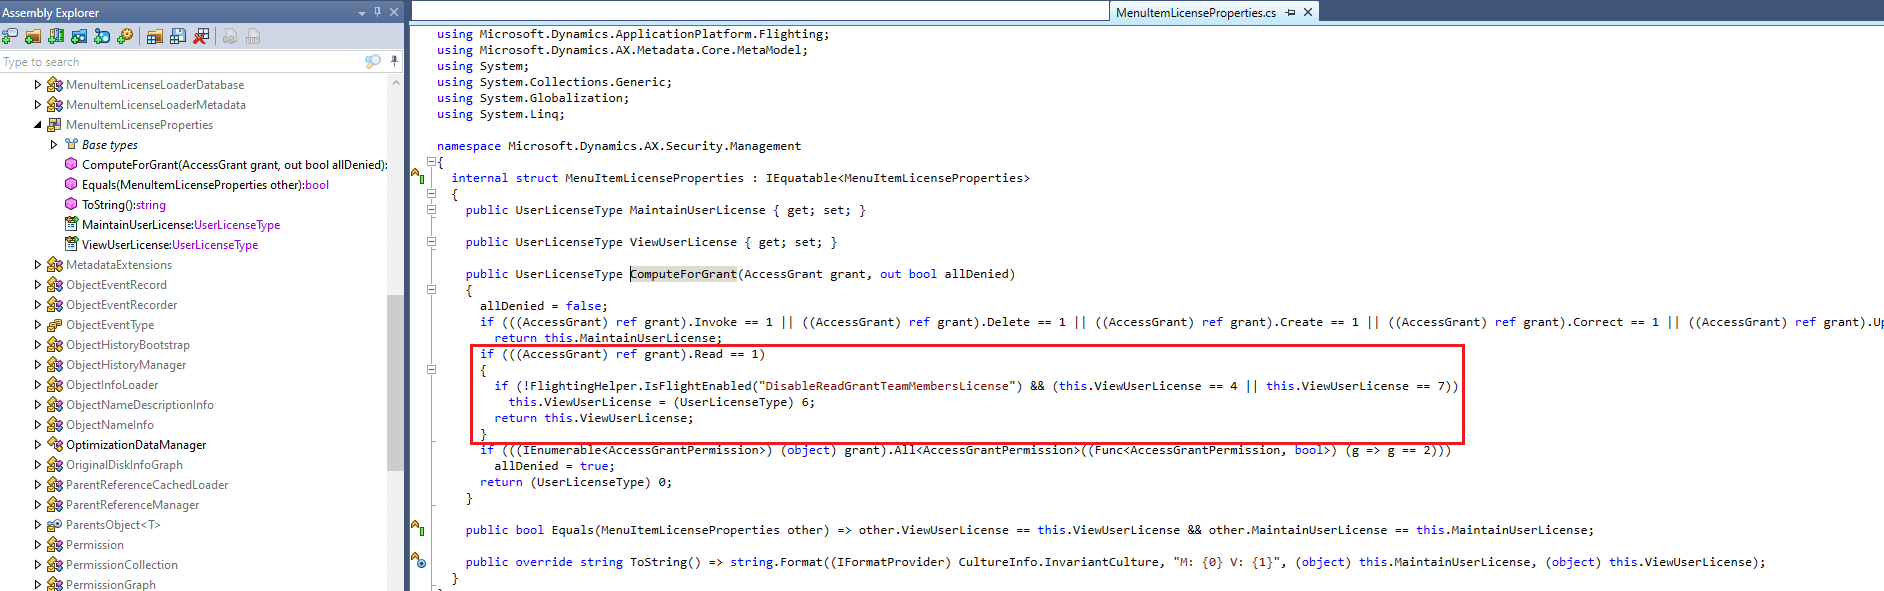This screenshot has height=591, width=1884.
Task: Select the ParentReferenceCachedLoader tree item
Action: click(147, 485)
